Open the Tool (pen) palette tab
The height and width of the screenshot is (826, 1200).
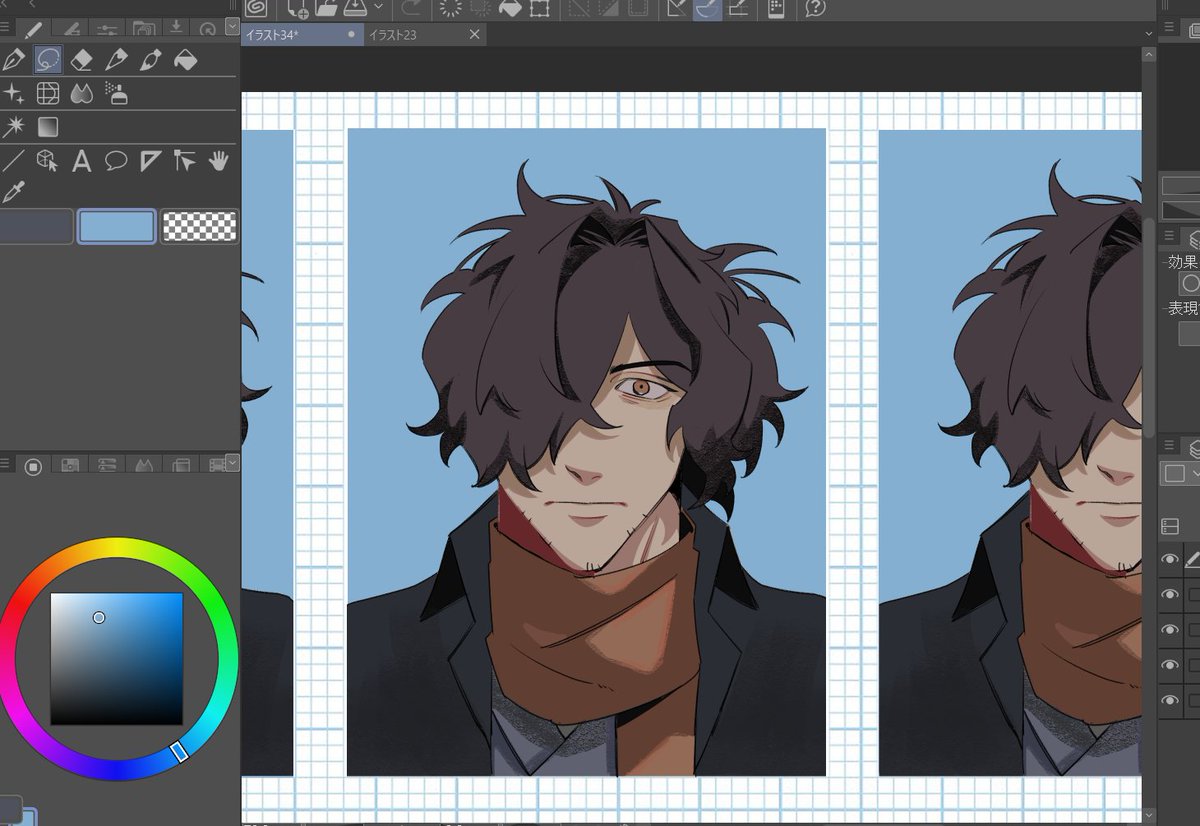(33, 30)
